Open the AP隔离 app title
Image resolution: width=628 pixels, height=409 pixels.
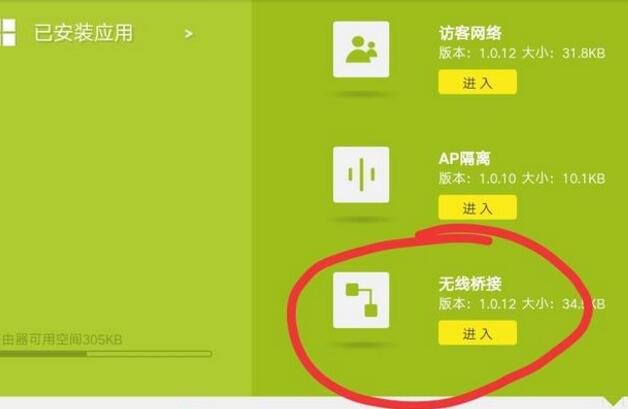click(x=465, y=159)
